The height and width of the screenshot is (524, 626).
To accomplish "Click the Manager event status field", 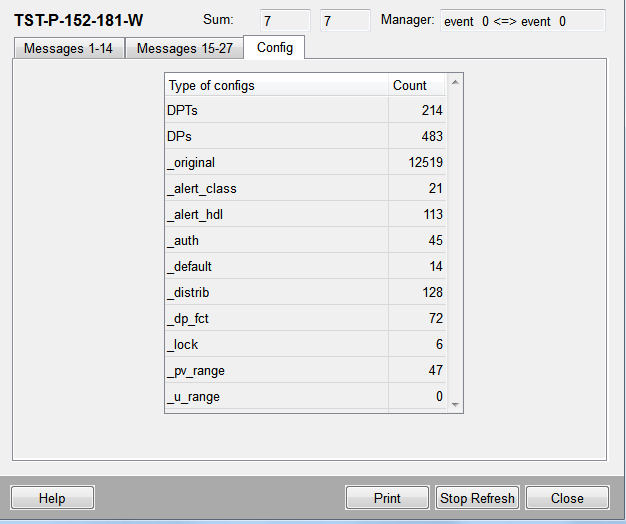I will [x=522, y=21].
